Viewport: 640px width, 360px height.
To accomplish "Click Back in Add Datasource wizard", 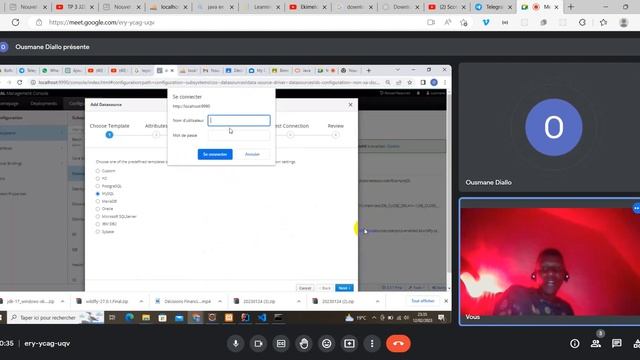I will click(x=324, y=288).
